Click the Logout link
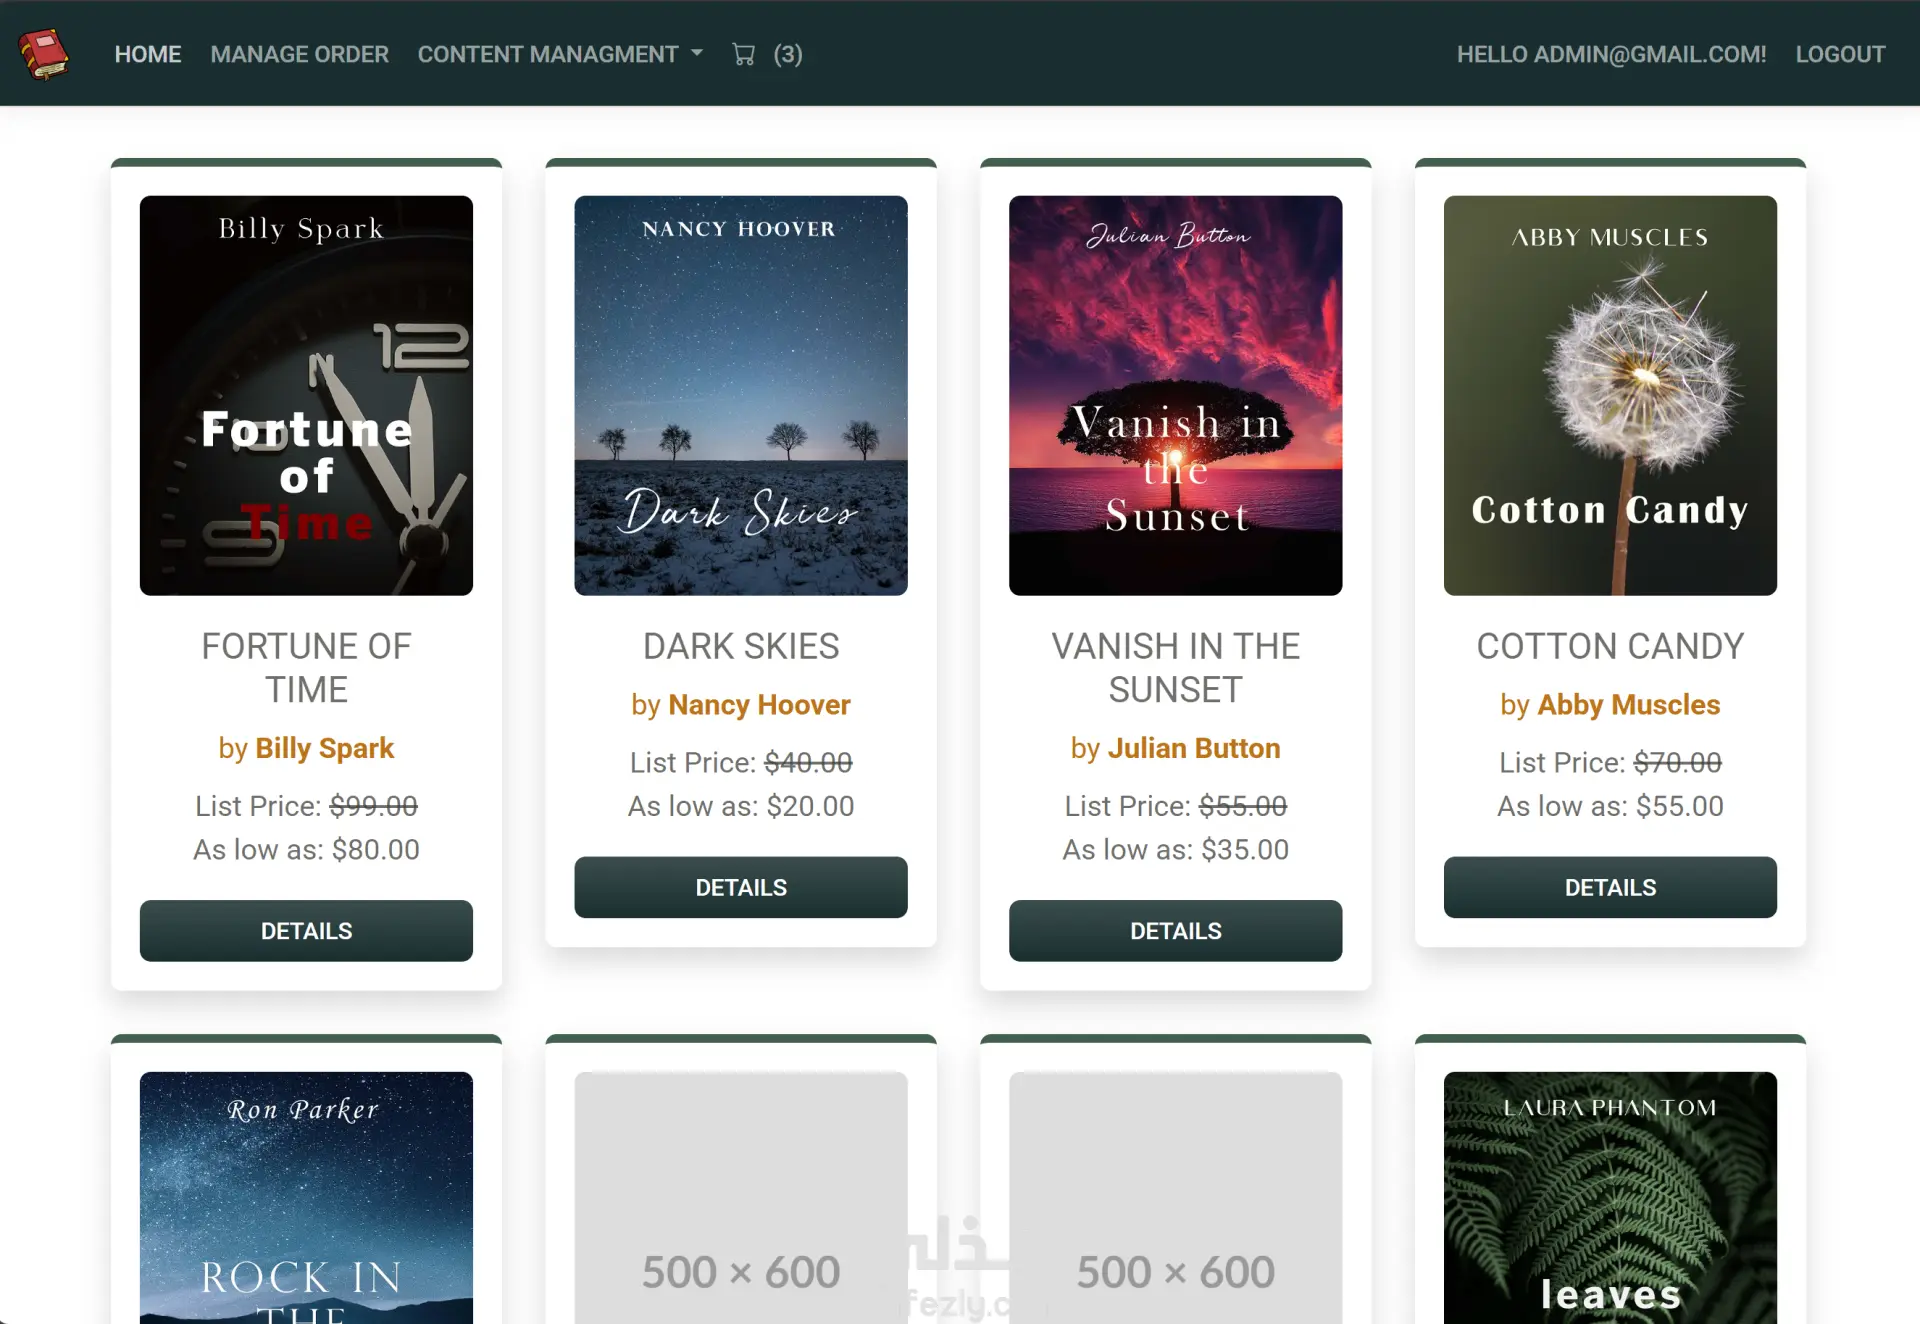 point(1840,54)
